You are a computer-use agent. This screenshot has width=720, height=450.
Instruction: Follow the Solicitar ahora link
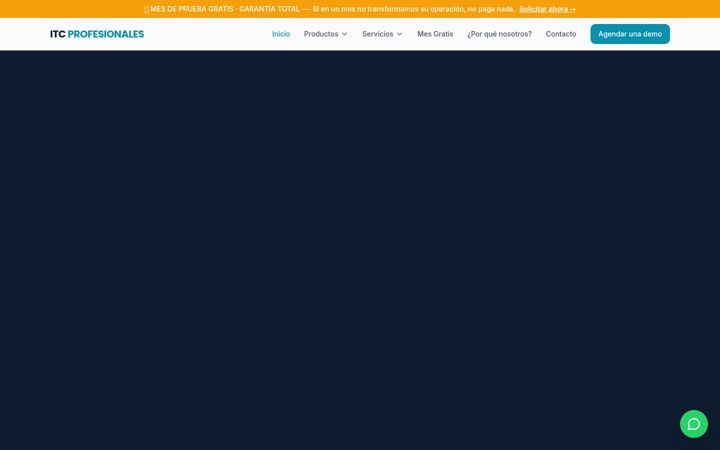(x=547, y=9)
